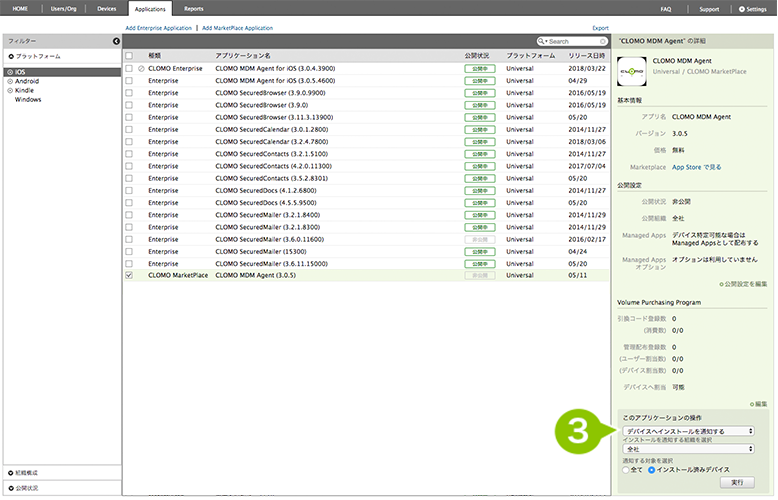The image size is (778, 500).
Task: Select Android in platform list
Action: coord(27,81)
